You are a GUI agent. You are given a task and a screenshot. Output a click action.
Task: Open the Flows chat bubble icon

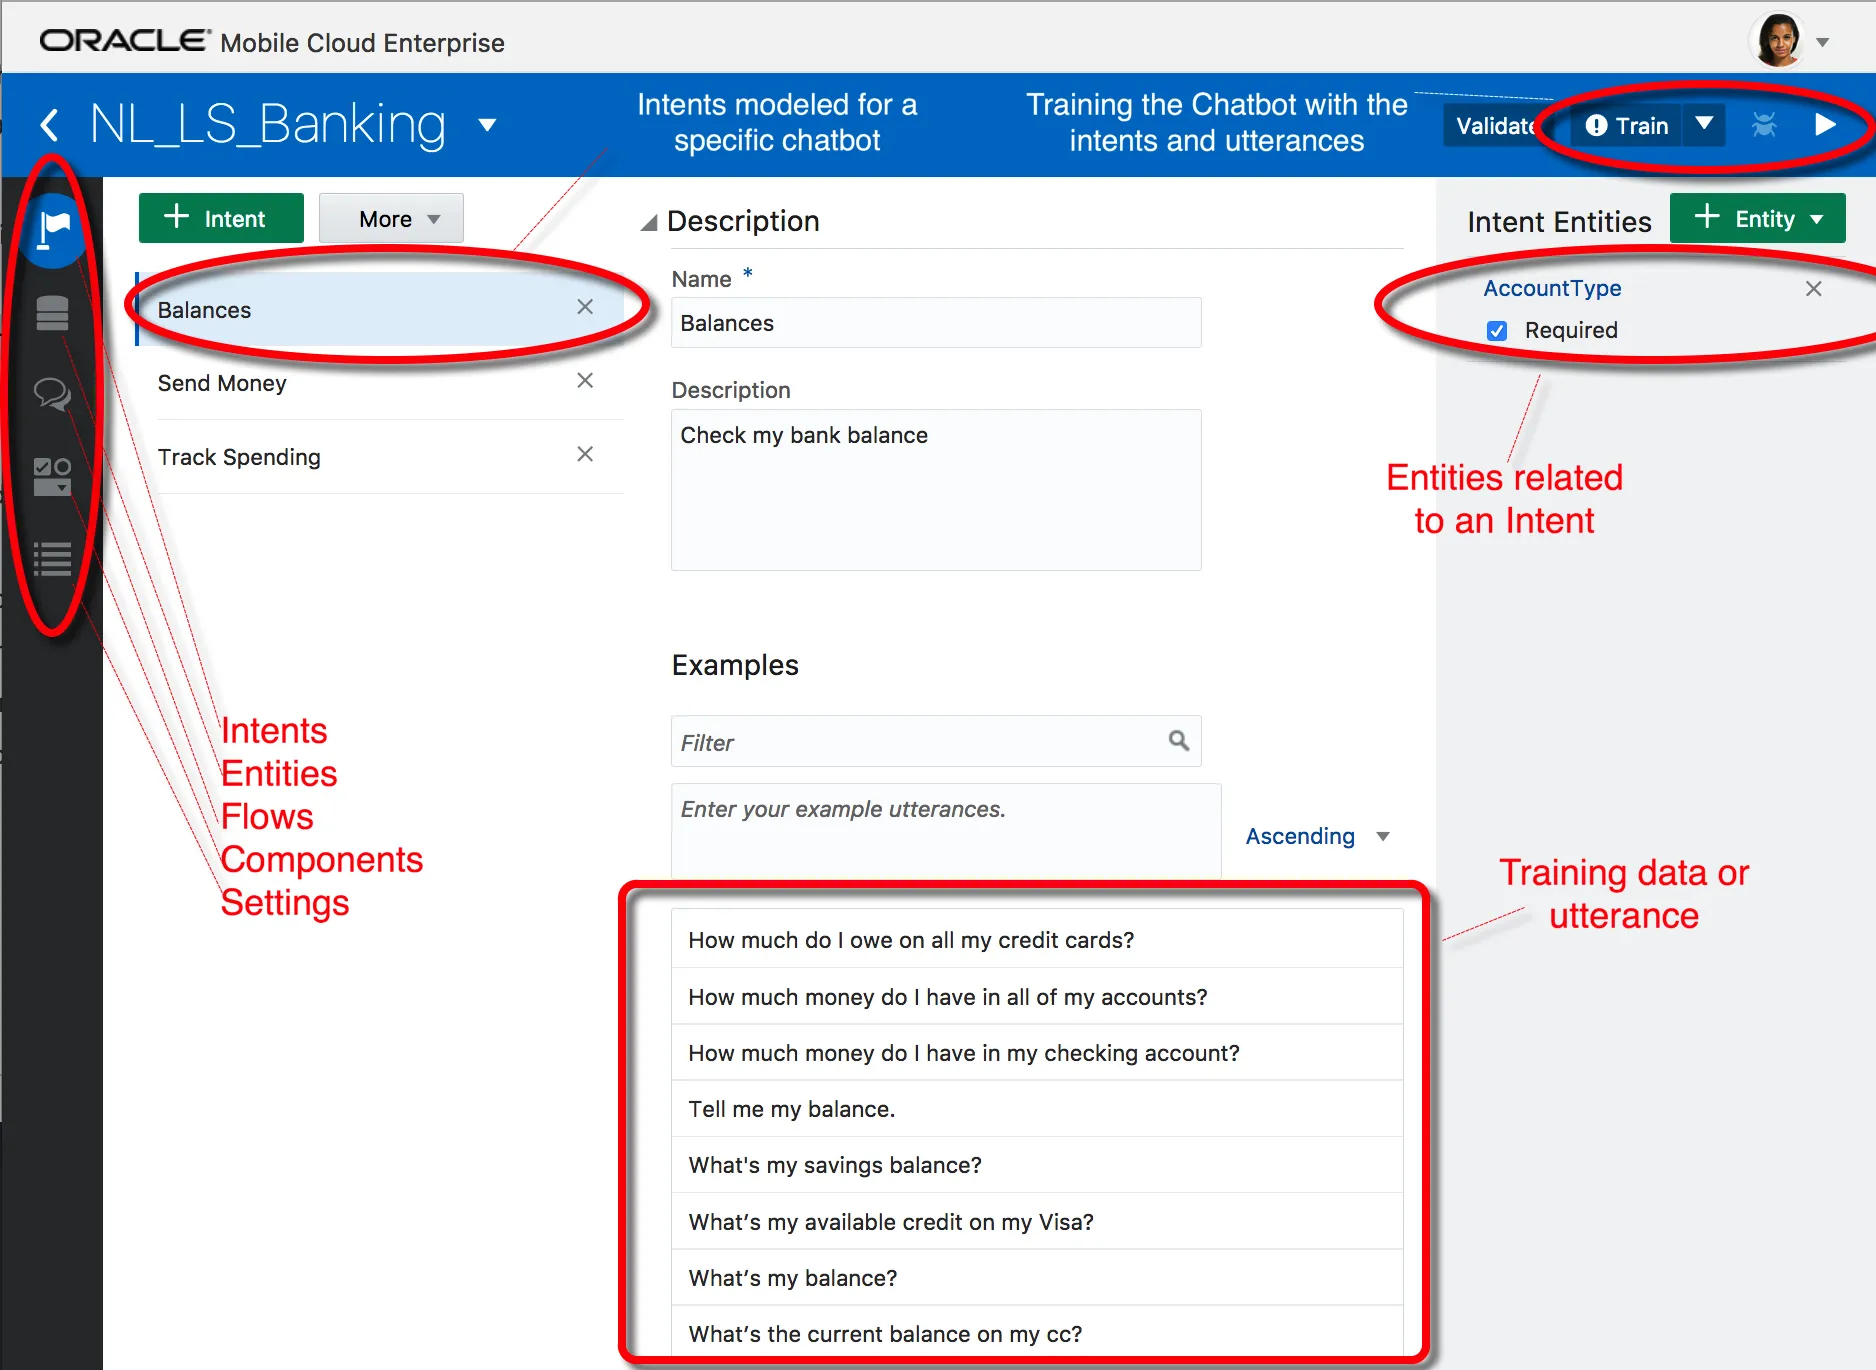[52, 394]
